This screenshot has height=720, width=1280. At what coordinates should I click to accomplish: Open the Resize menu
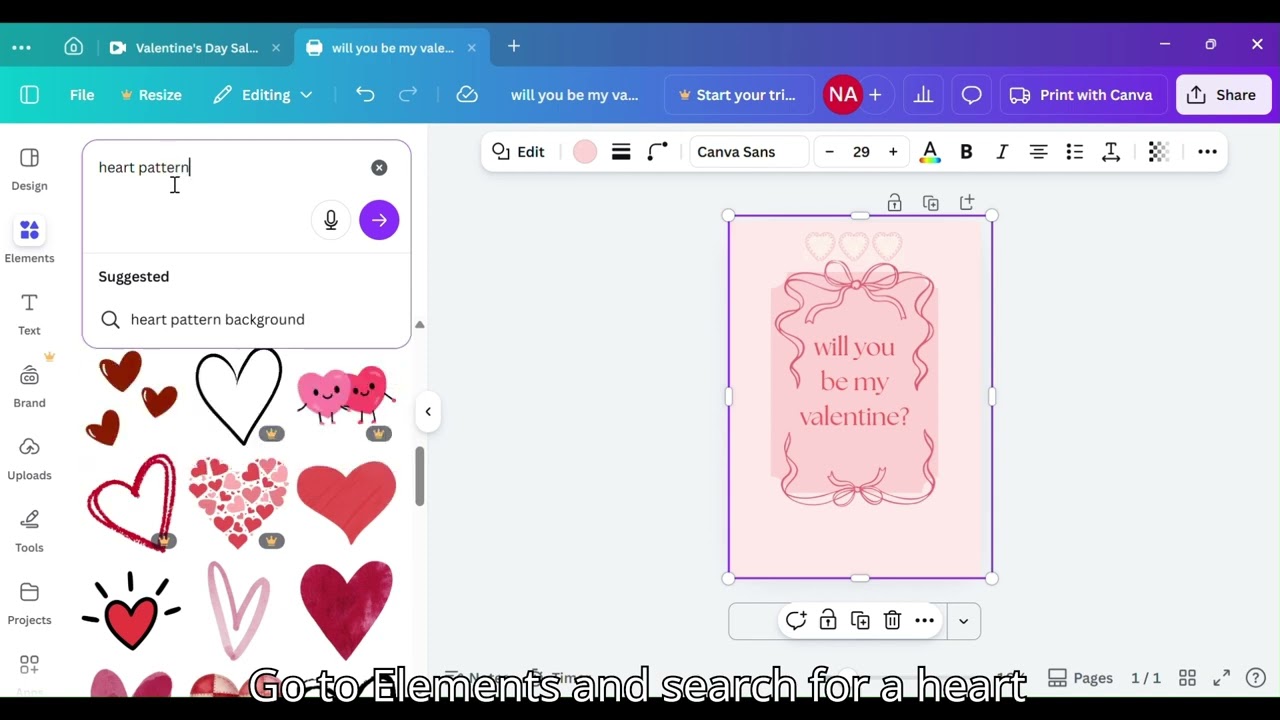point(151,95)
